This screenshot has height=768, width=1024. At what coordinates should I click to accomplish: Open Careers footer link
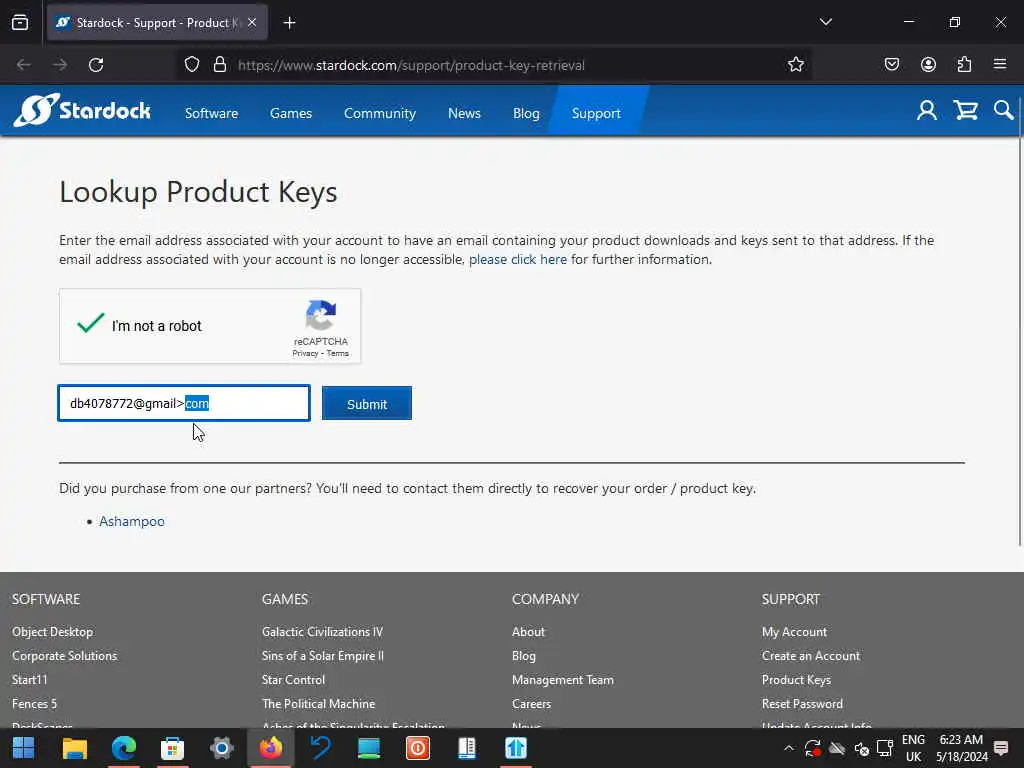tap(532, 704)
